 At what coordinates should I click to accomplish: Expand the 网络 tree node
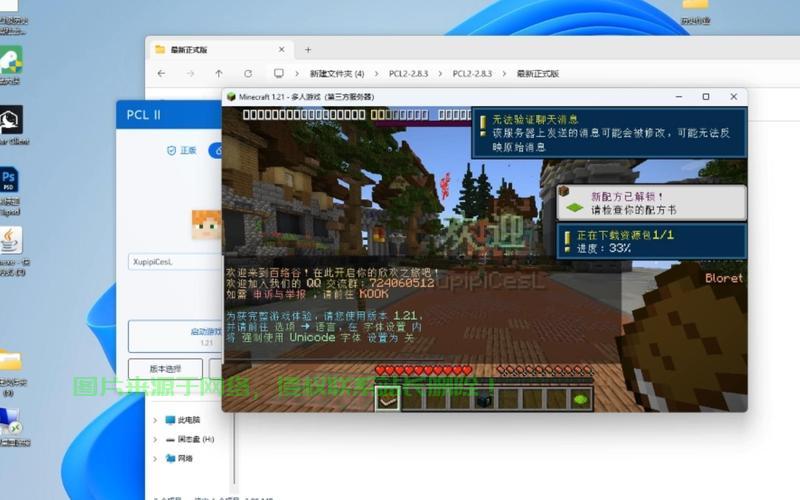[x=155, y=459]
